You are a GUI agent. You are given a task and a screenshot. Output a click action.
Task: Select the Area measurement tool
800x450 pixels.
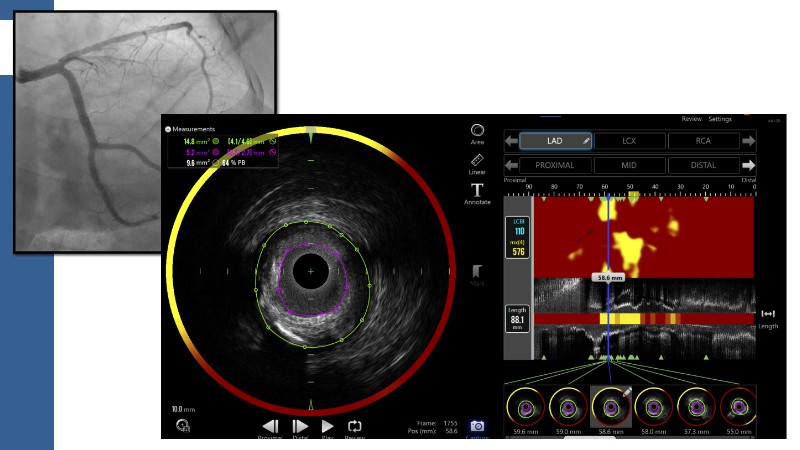pyautogui.click(x=477, y=133)
